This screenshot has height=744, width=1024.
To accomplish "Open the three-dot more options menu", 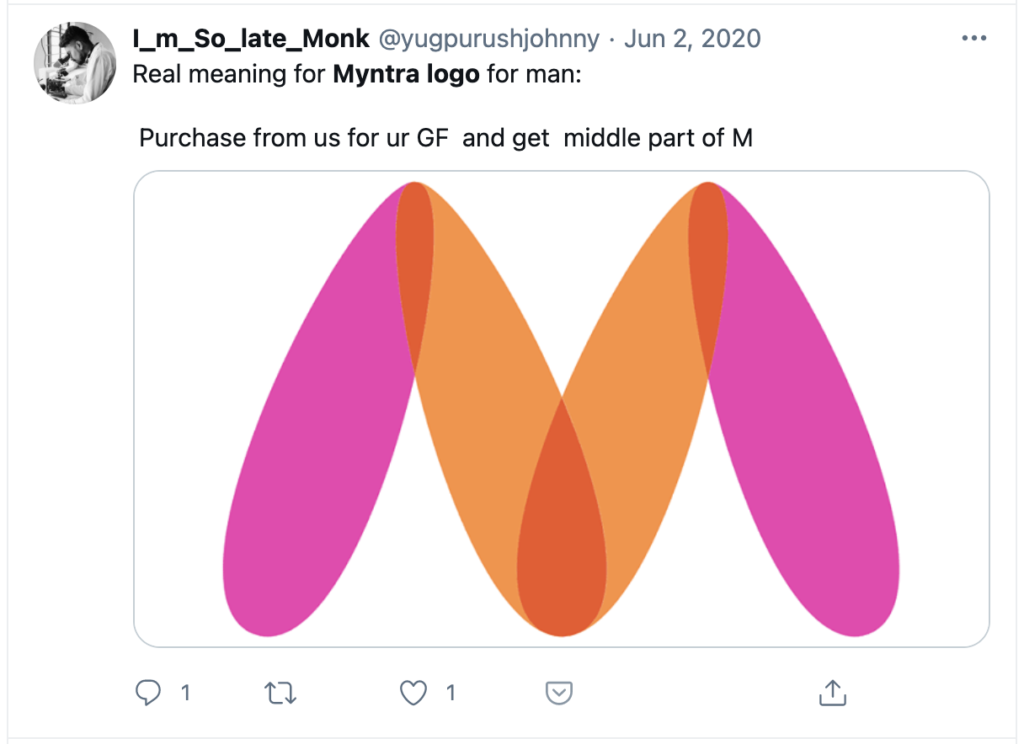I will (974, 38).
